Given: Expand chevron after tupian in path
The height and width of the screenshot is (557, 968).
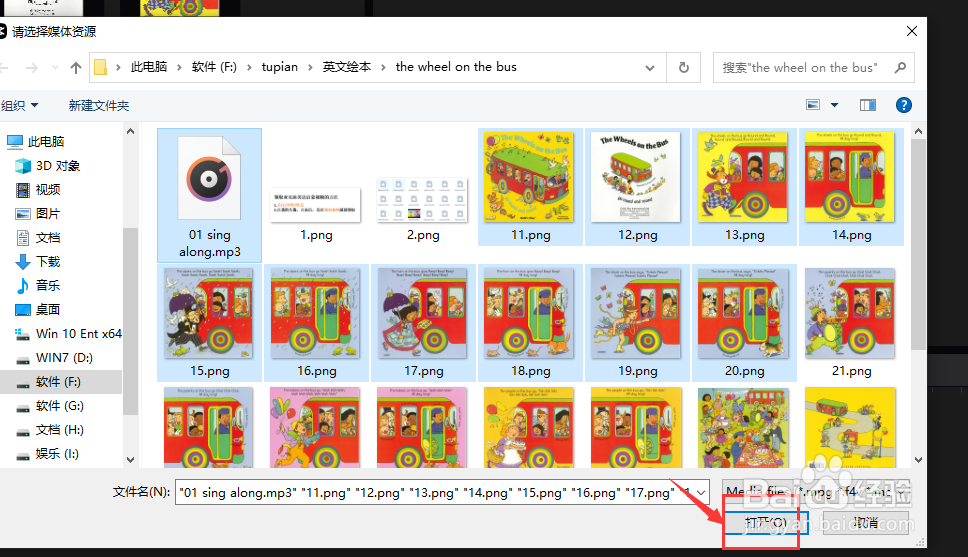Looking at the screenshot, I should coord(311,67).
